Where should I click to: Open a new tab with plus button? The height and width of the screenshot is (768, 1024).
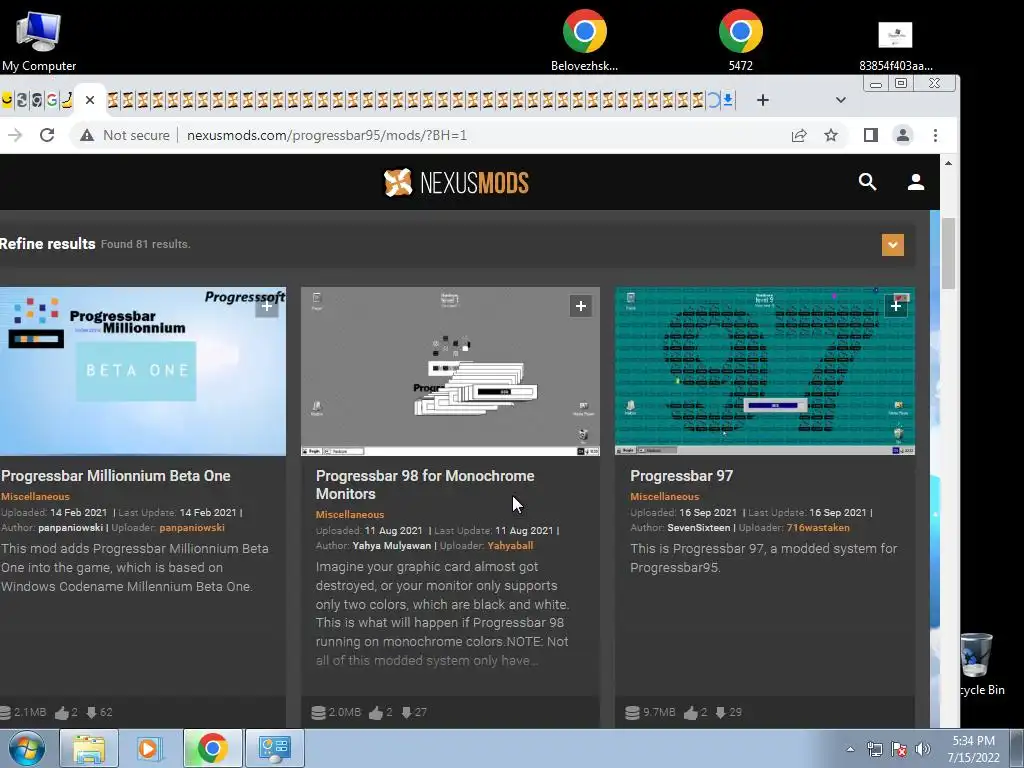762,100
